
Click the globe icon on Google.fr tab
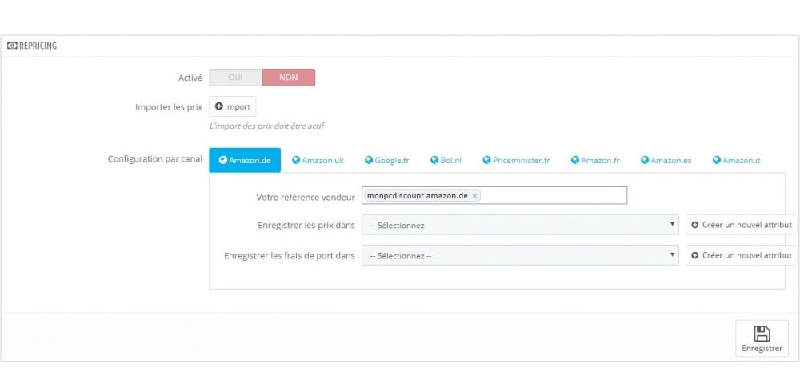[x=368, y=160]
